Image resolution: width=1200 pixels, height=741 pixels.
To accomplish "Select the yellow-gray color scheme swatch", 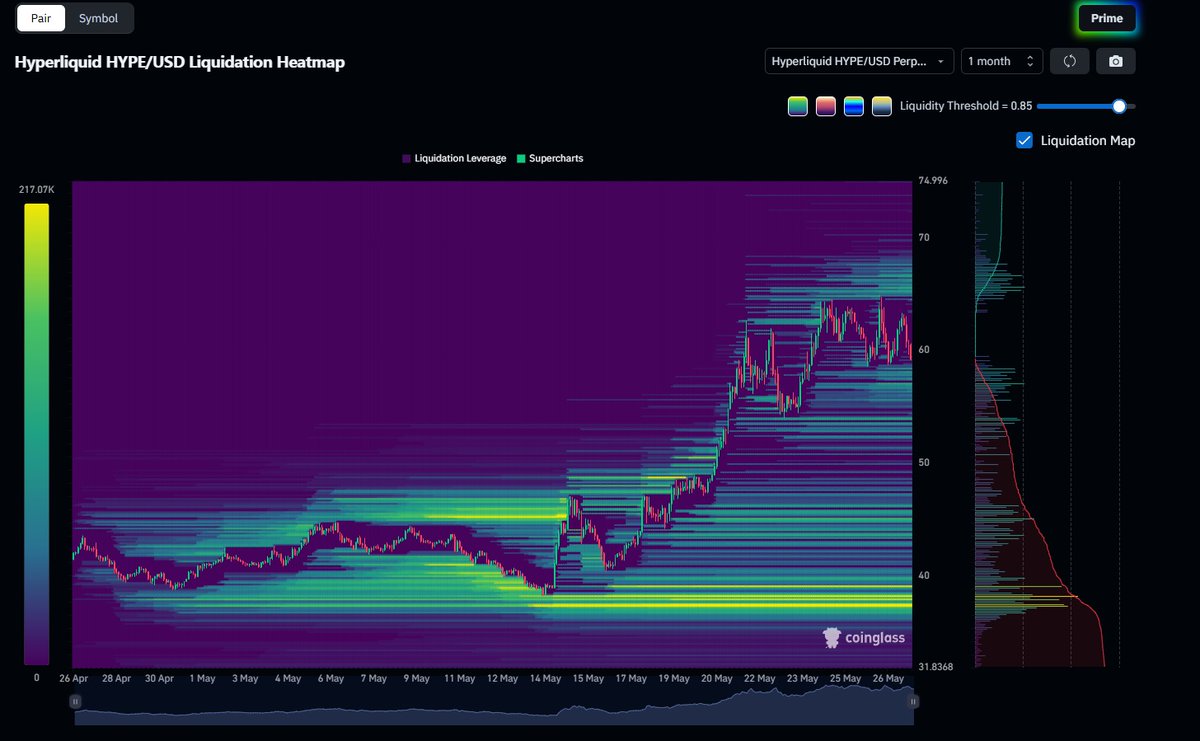I will click(x=881, y=106).
